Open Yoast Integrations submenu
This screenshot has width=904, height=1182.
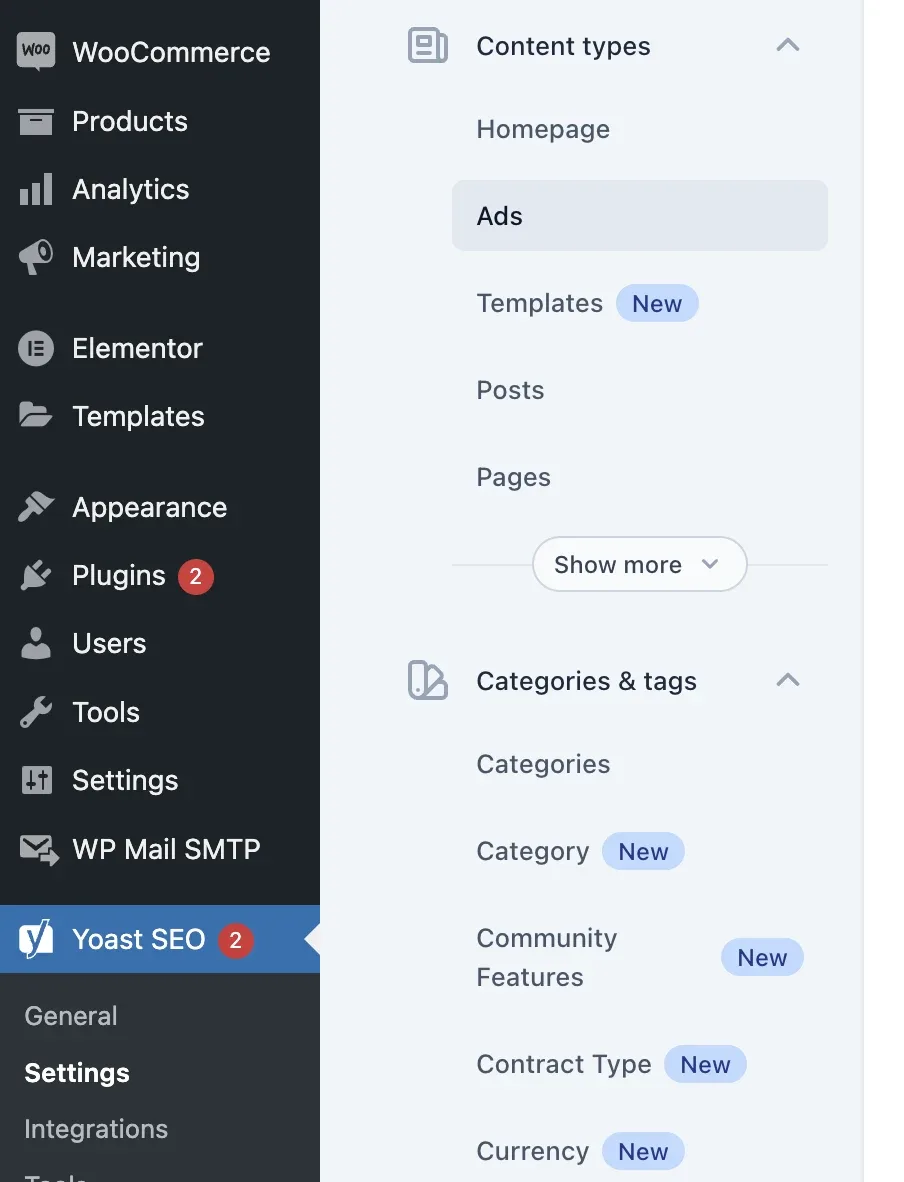[x=96, y=1129]
